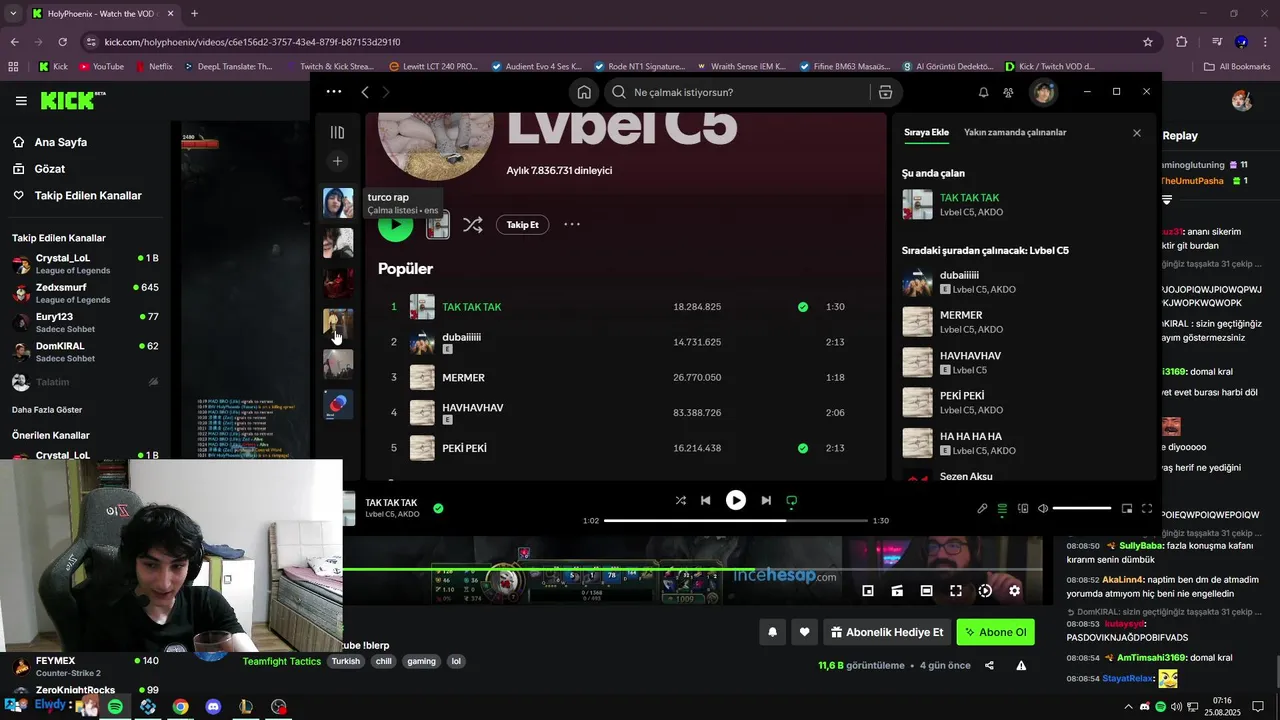
Task: Open lyrics microphone icon in Spotify
Action: click(982, 508)
